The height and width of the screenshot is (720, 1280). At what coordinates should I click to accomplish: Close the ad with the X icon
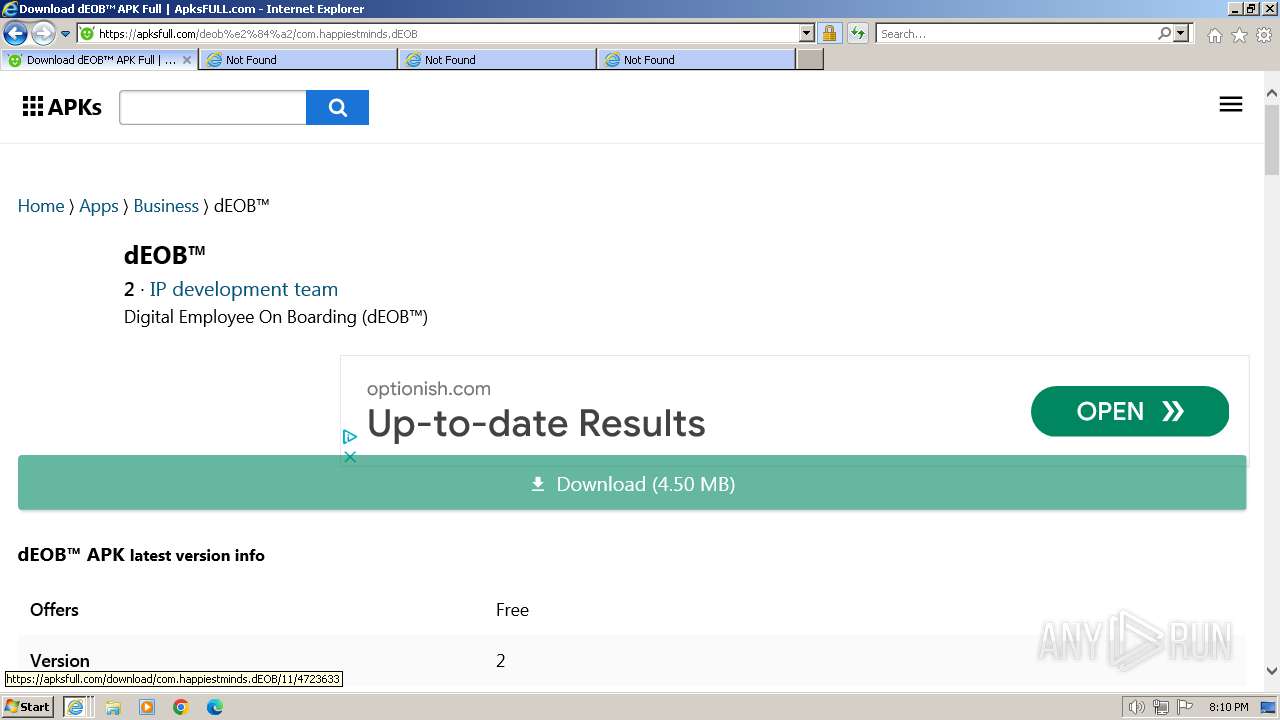[x=350, y=457]
